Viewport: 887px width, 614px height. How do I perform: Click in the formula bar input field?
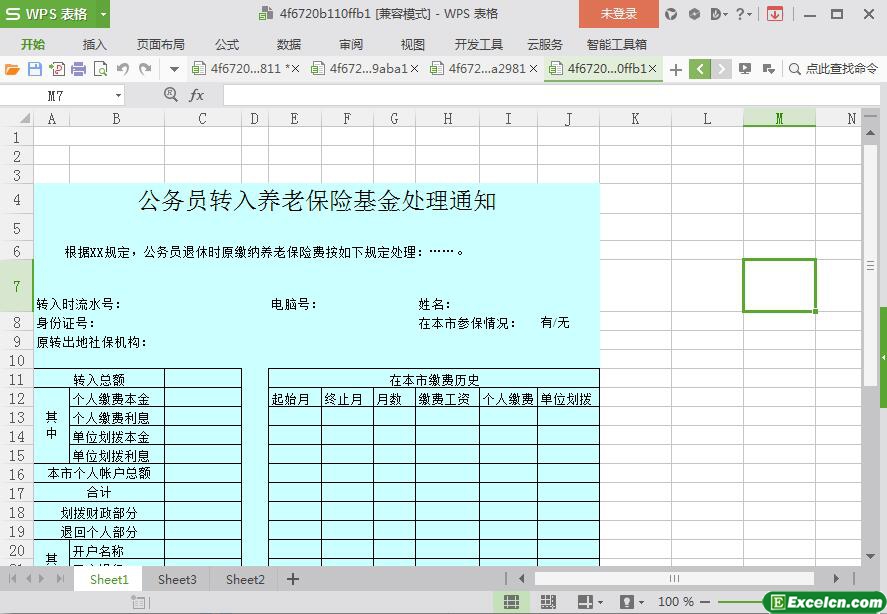[540, 95]
